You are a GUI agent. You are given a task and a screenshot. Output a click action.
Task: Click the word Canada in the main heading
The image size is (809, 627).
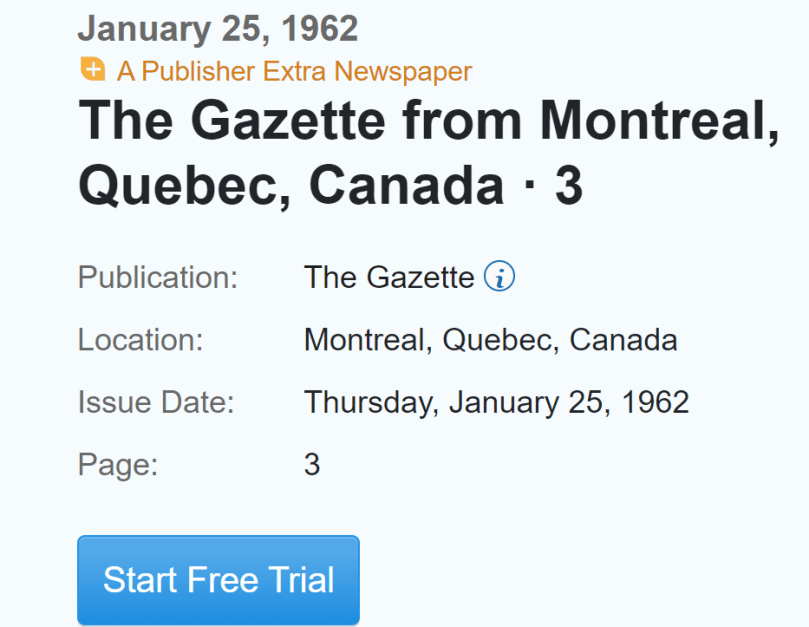[x=406, y=185]
